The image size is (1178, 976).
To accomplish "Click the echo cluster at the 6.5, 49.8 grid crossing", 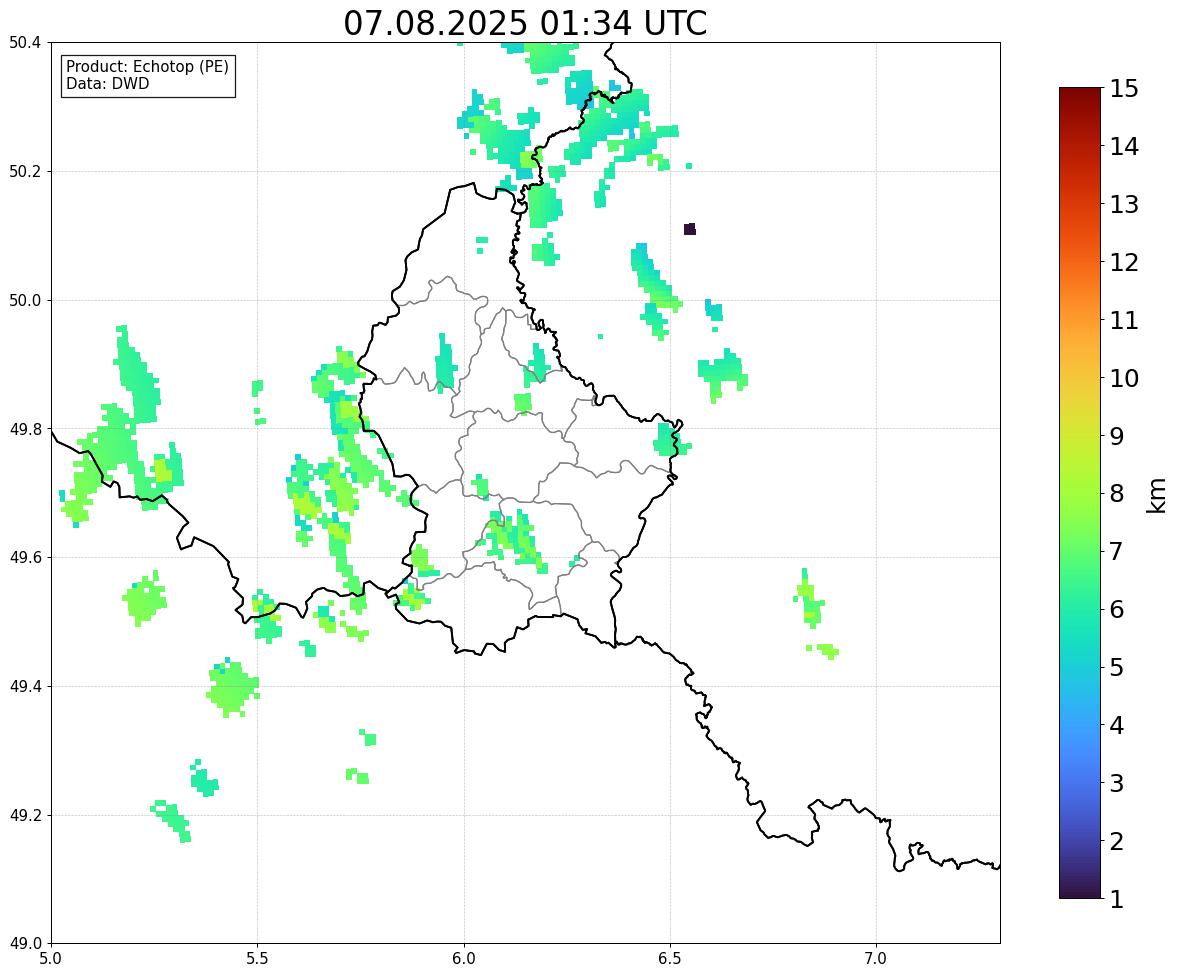I will click(669, 438).
